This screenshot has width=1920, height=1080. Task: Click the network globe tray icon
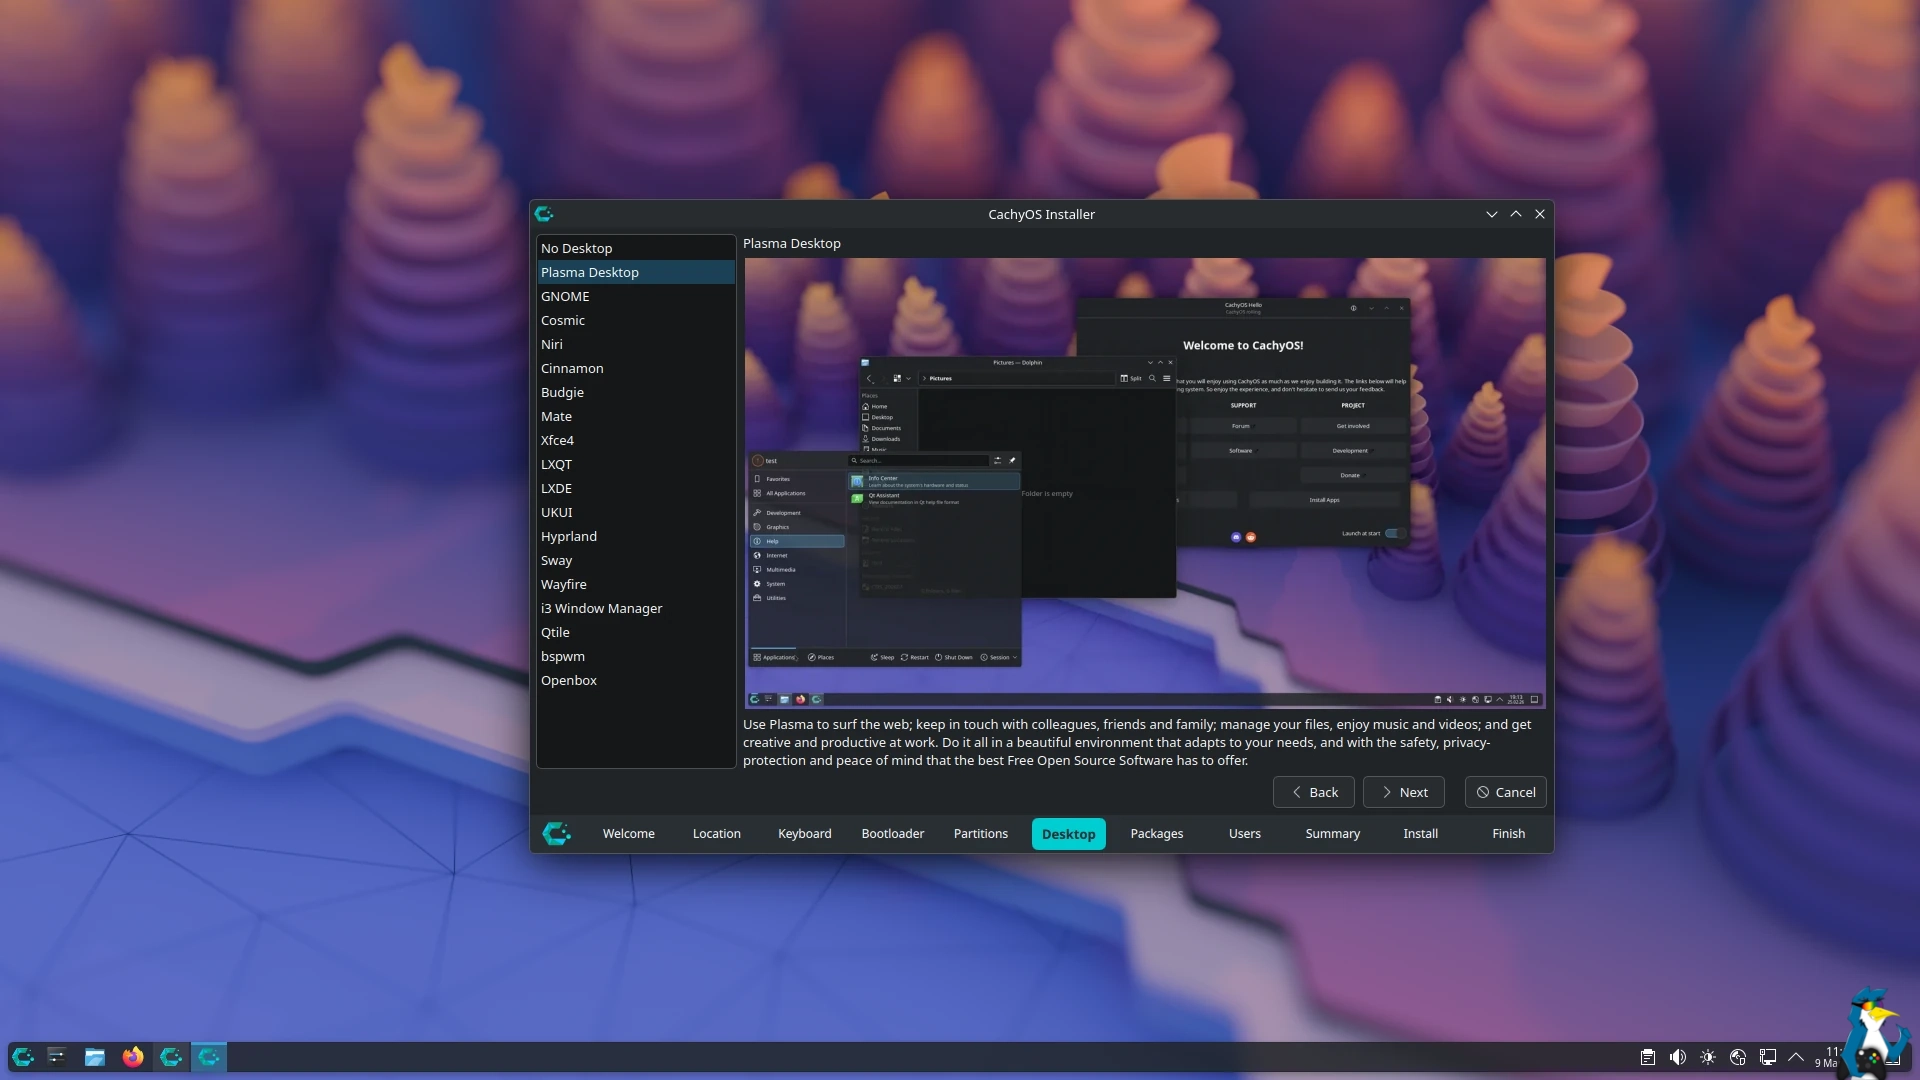(1738, 1057)
